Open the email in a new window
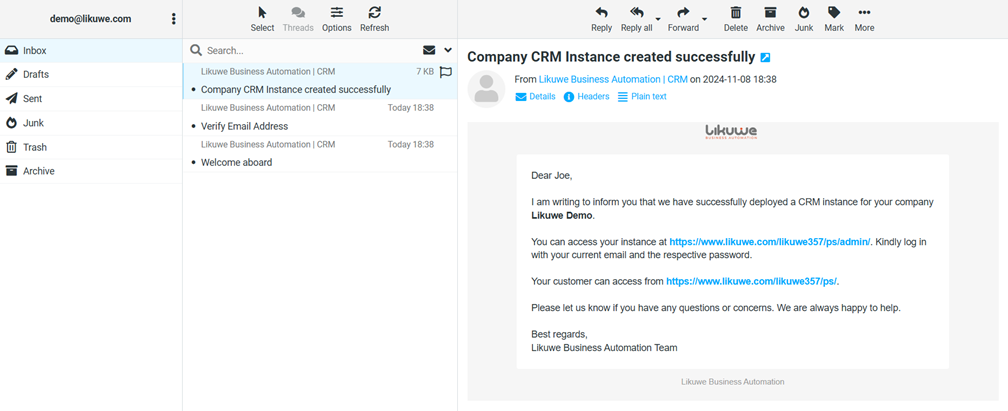Image resolution: width=1008 pixels, height=411 pixels. click(x=766, y=58)
